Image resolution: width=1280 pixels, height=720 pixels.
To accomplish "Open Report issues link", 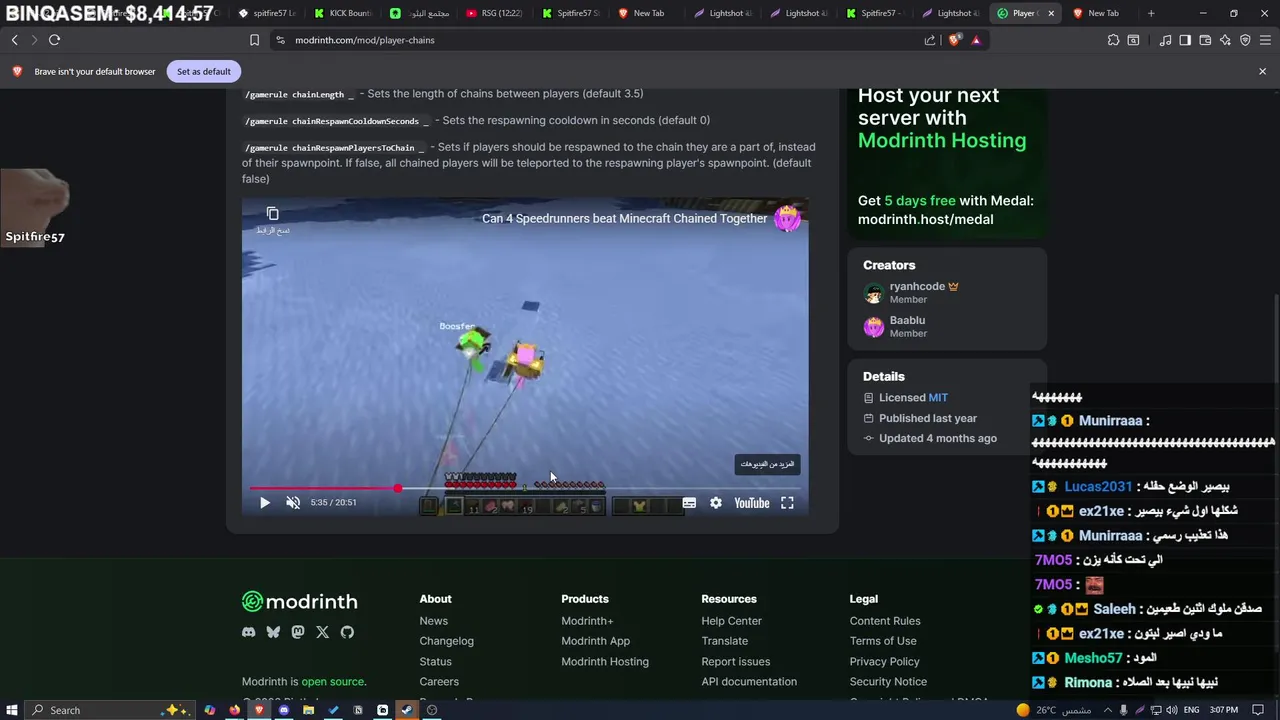I will point(735,662).
